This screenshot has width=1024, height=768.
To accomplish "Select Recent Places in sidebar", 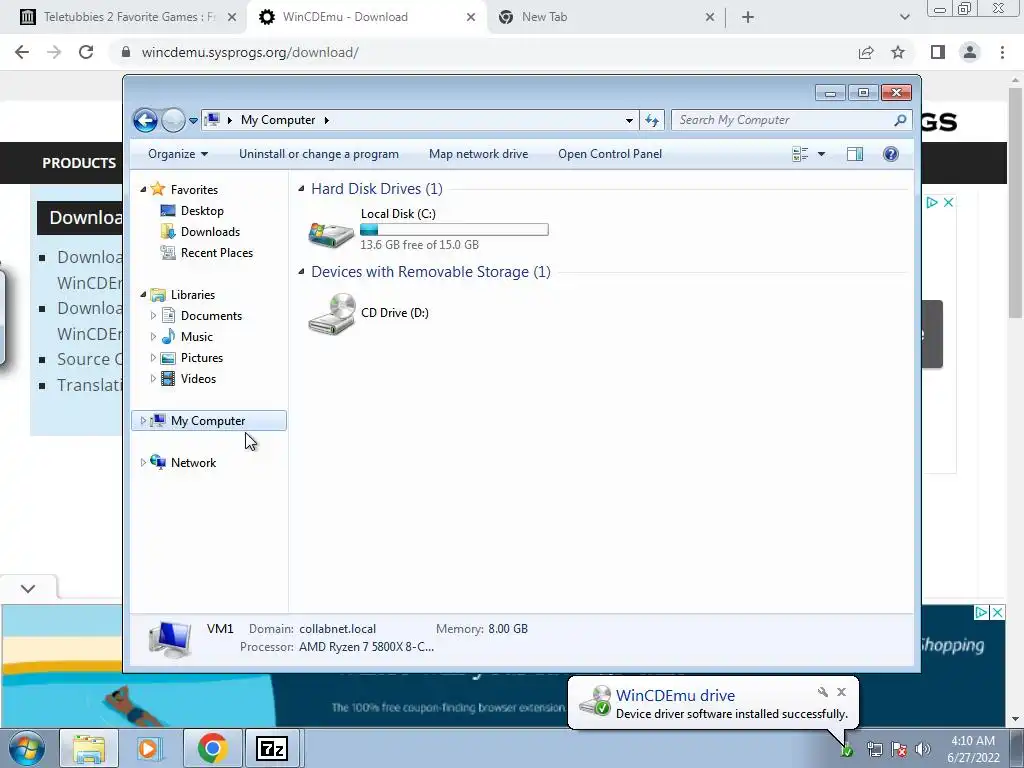I will (x=217, y=253).
